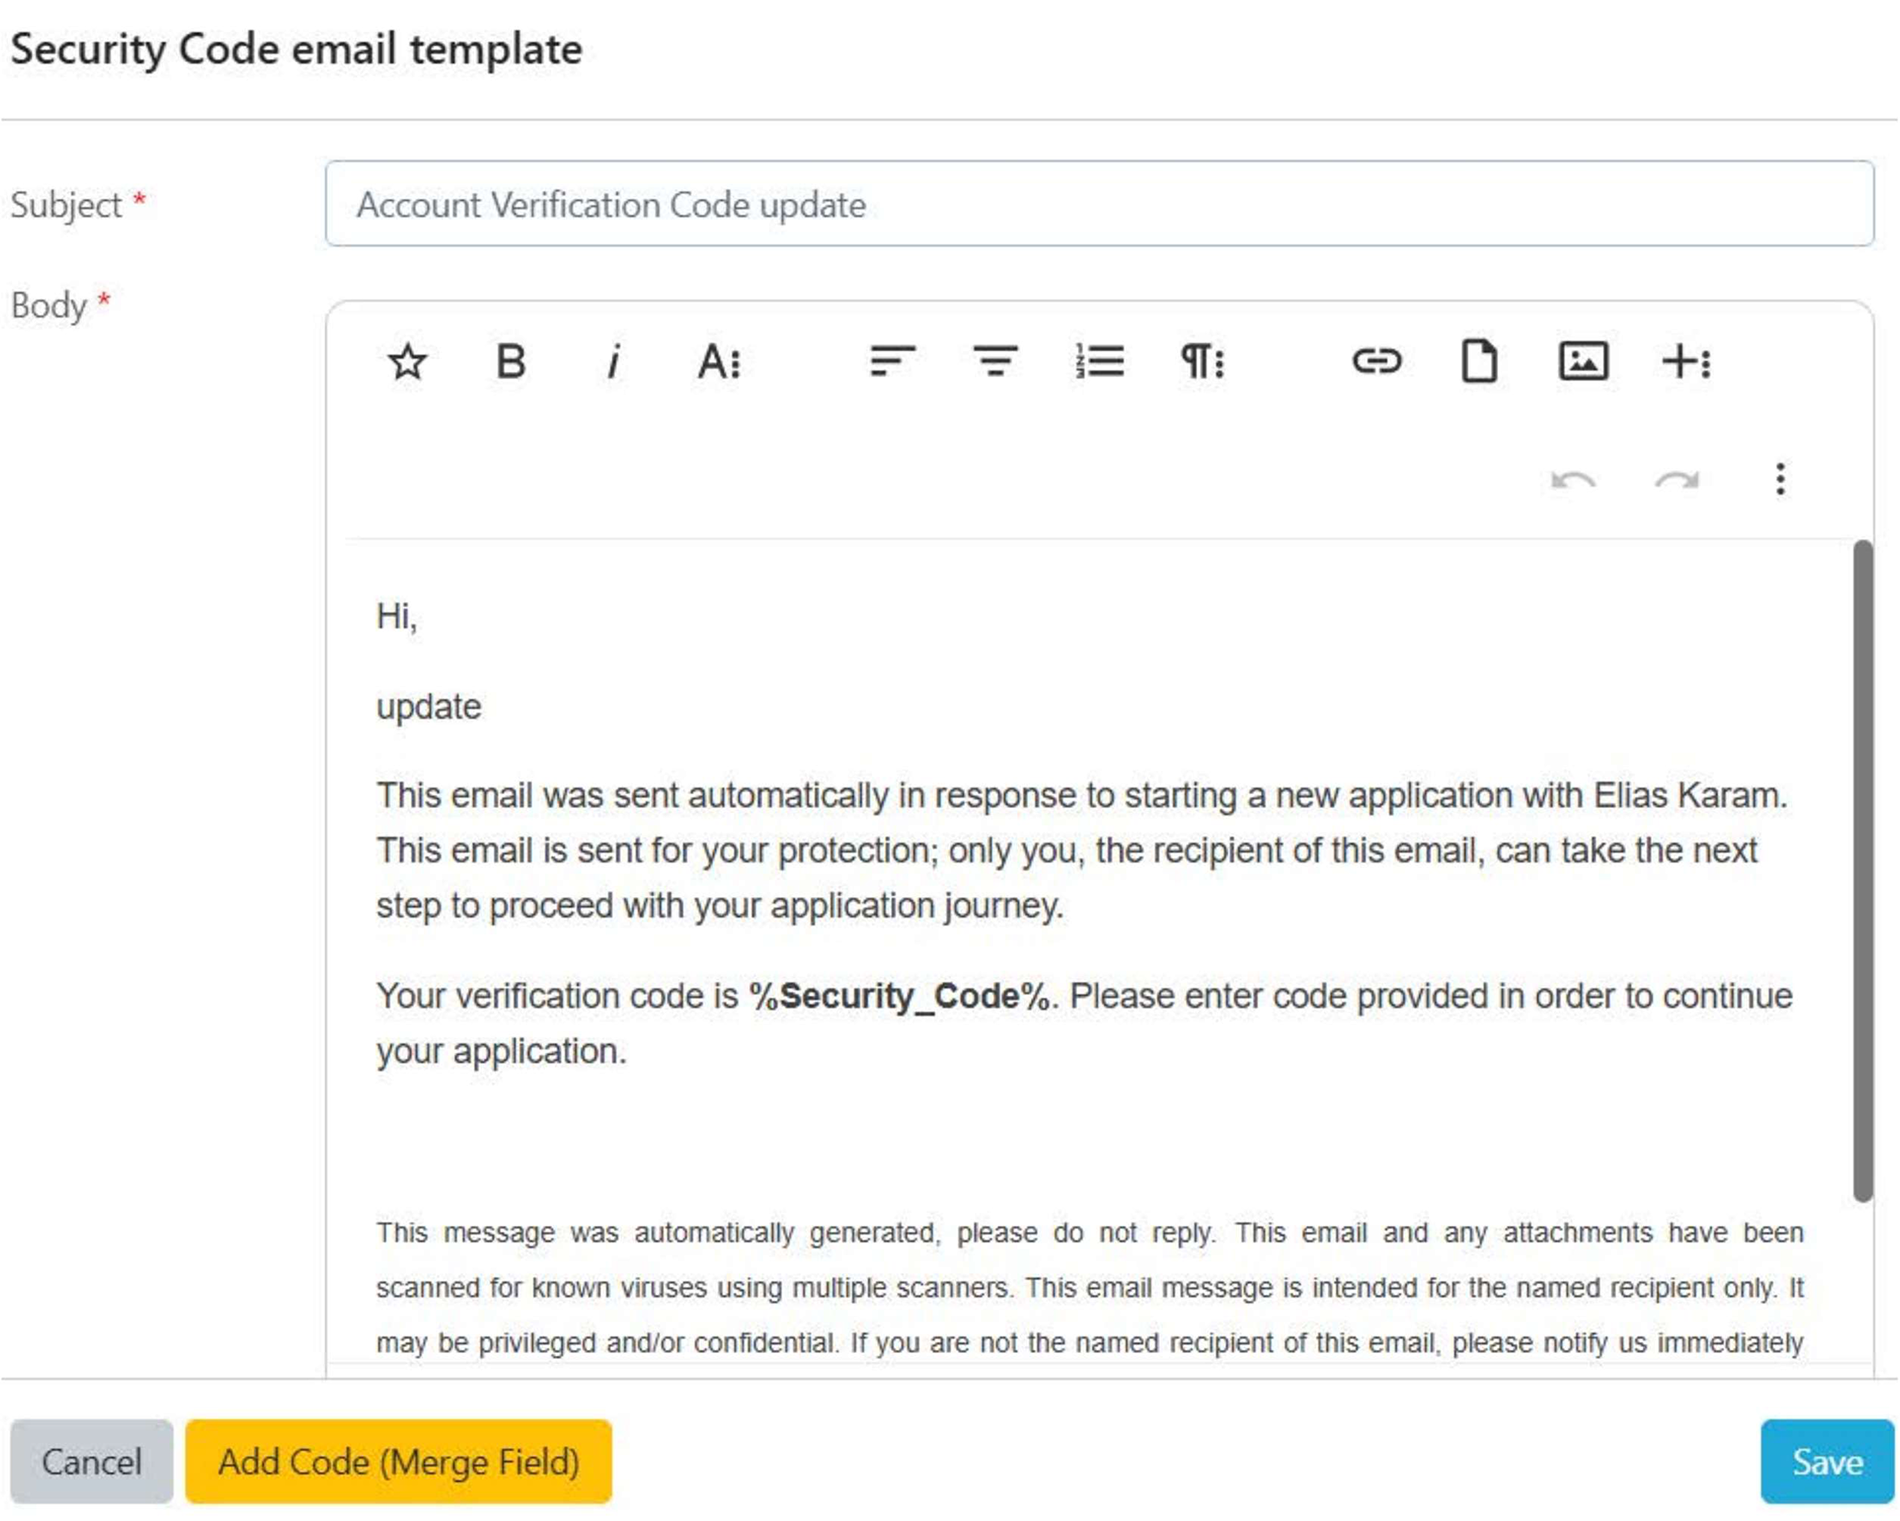1900x1521 pixels.
Task: Click the Cancel button
Action: pyautogui.click(x=92, y=1461)
